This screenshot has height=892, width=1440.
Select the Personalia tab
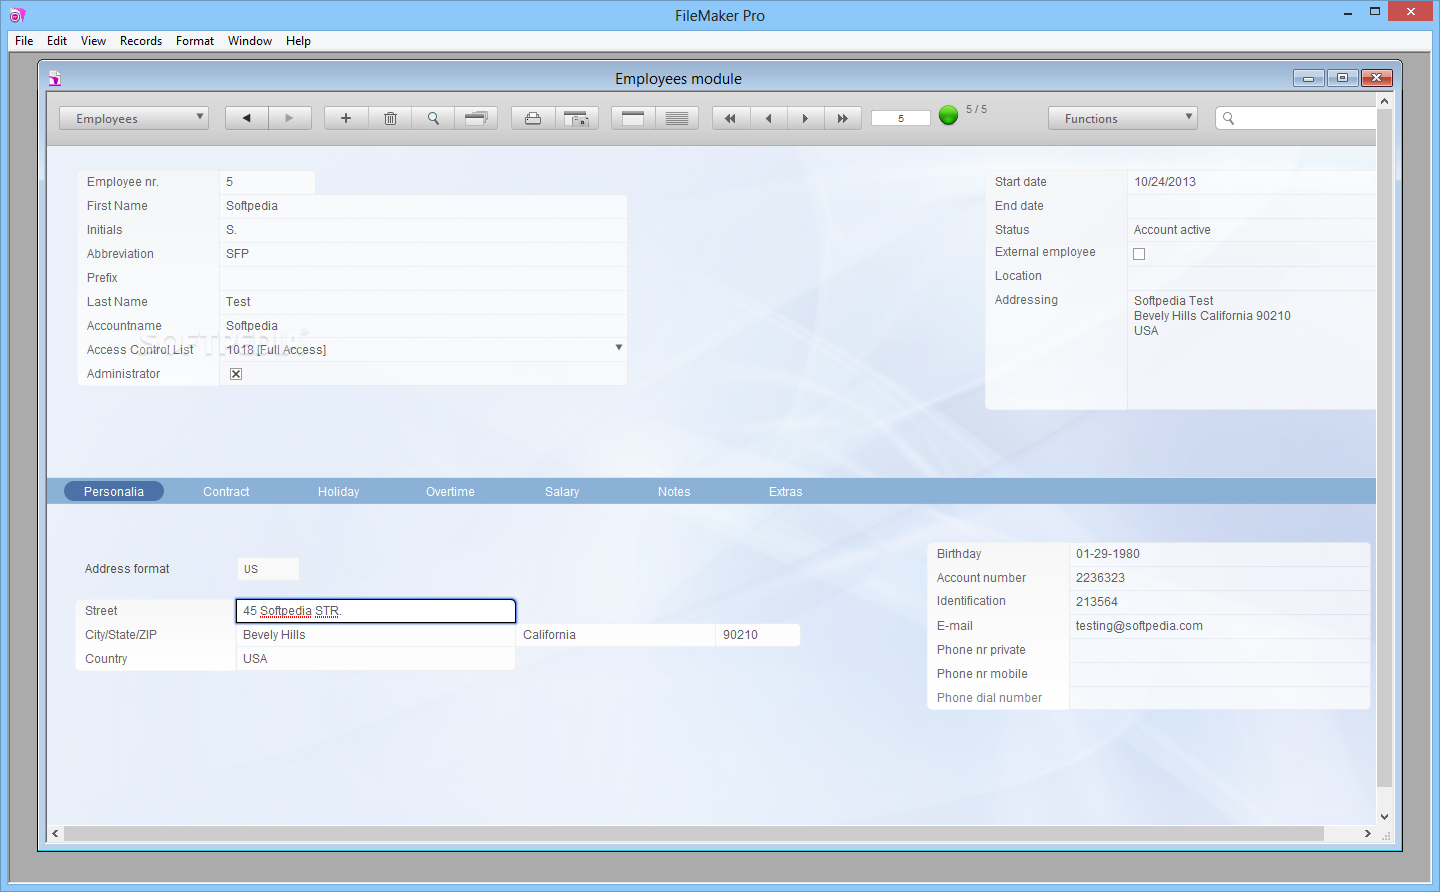[114, 491]
